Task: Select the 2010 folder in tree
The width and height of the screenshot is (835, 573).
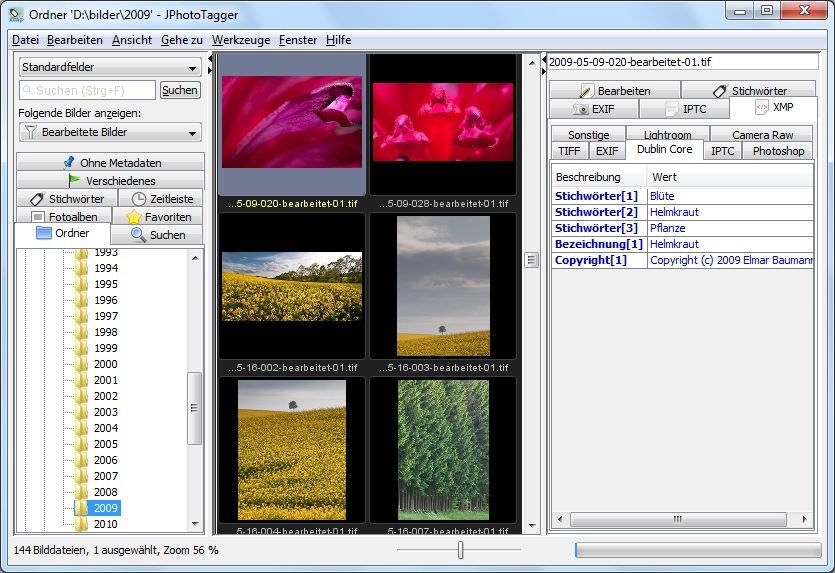Action: (x=105, y=524)
